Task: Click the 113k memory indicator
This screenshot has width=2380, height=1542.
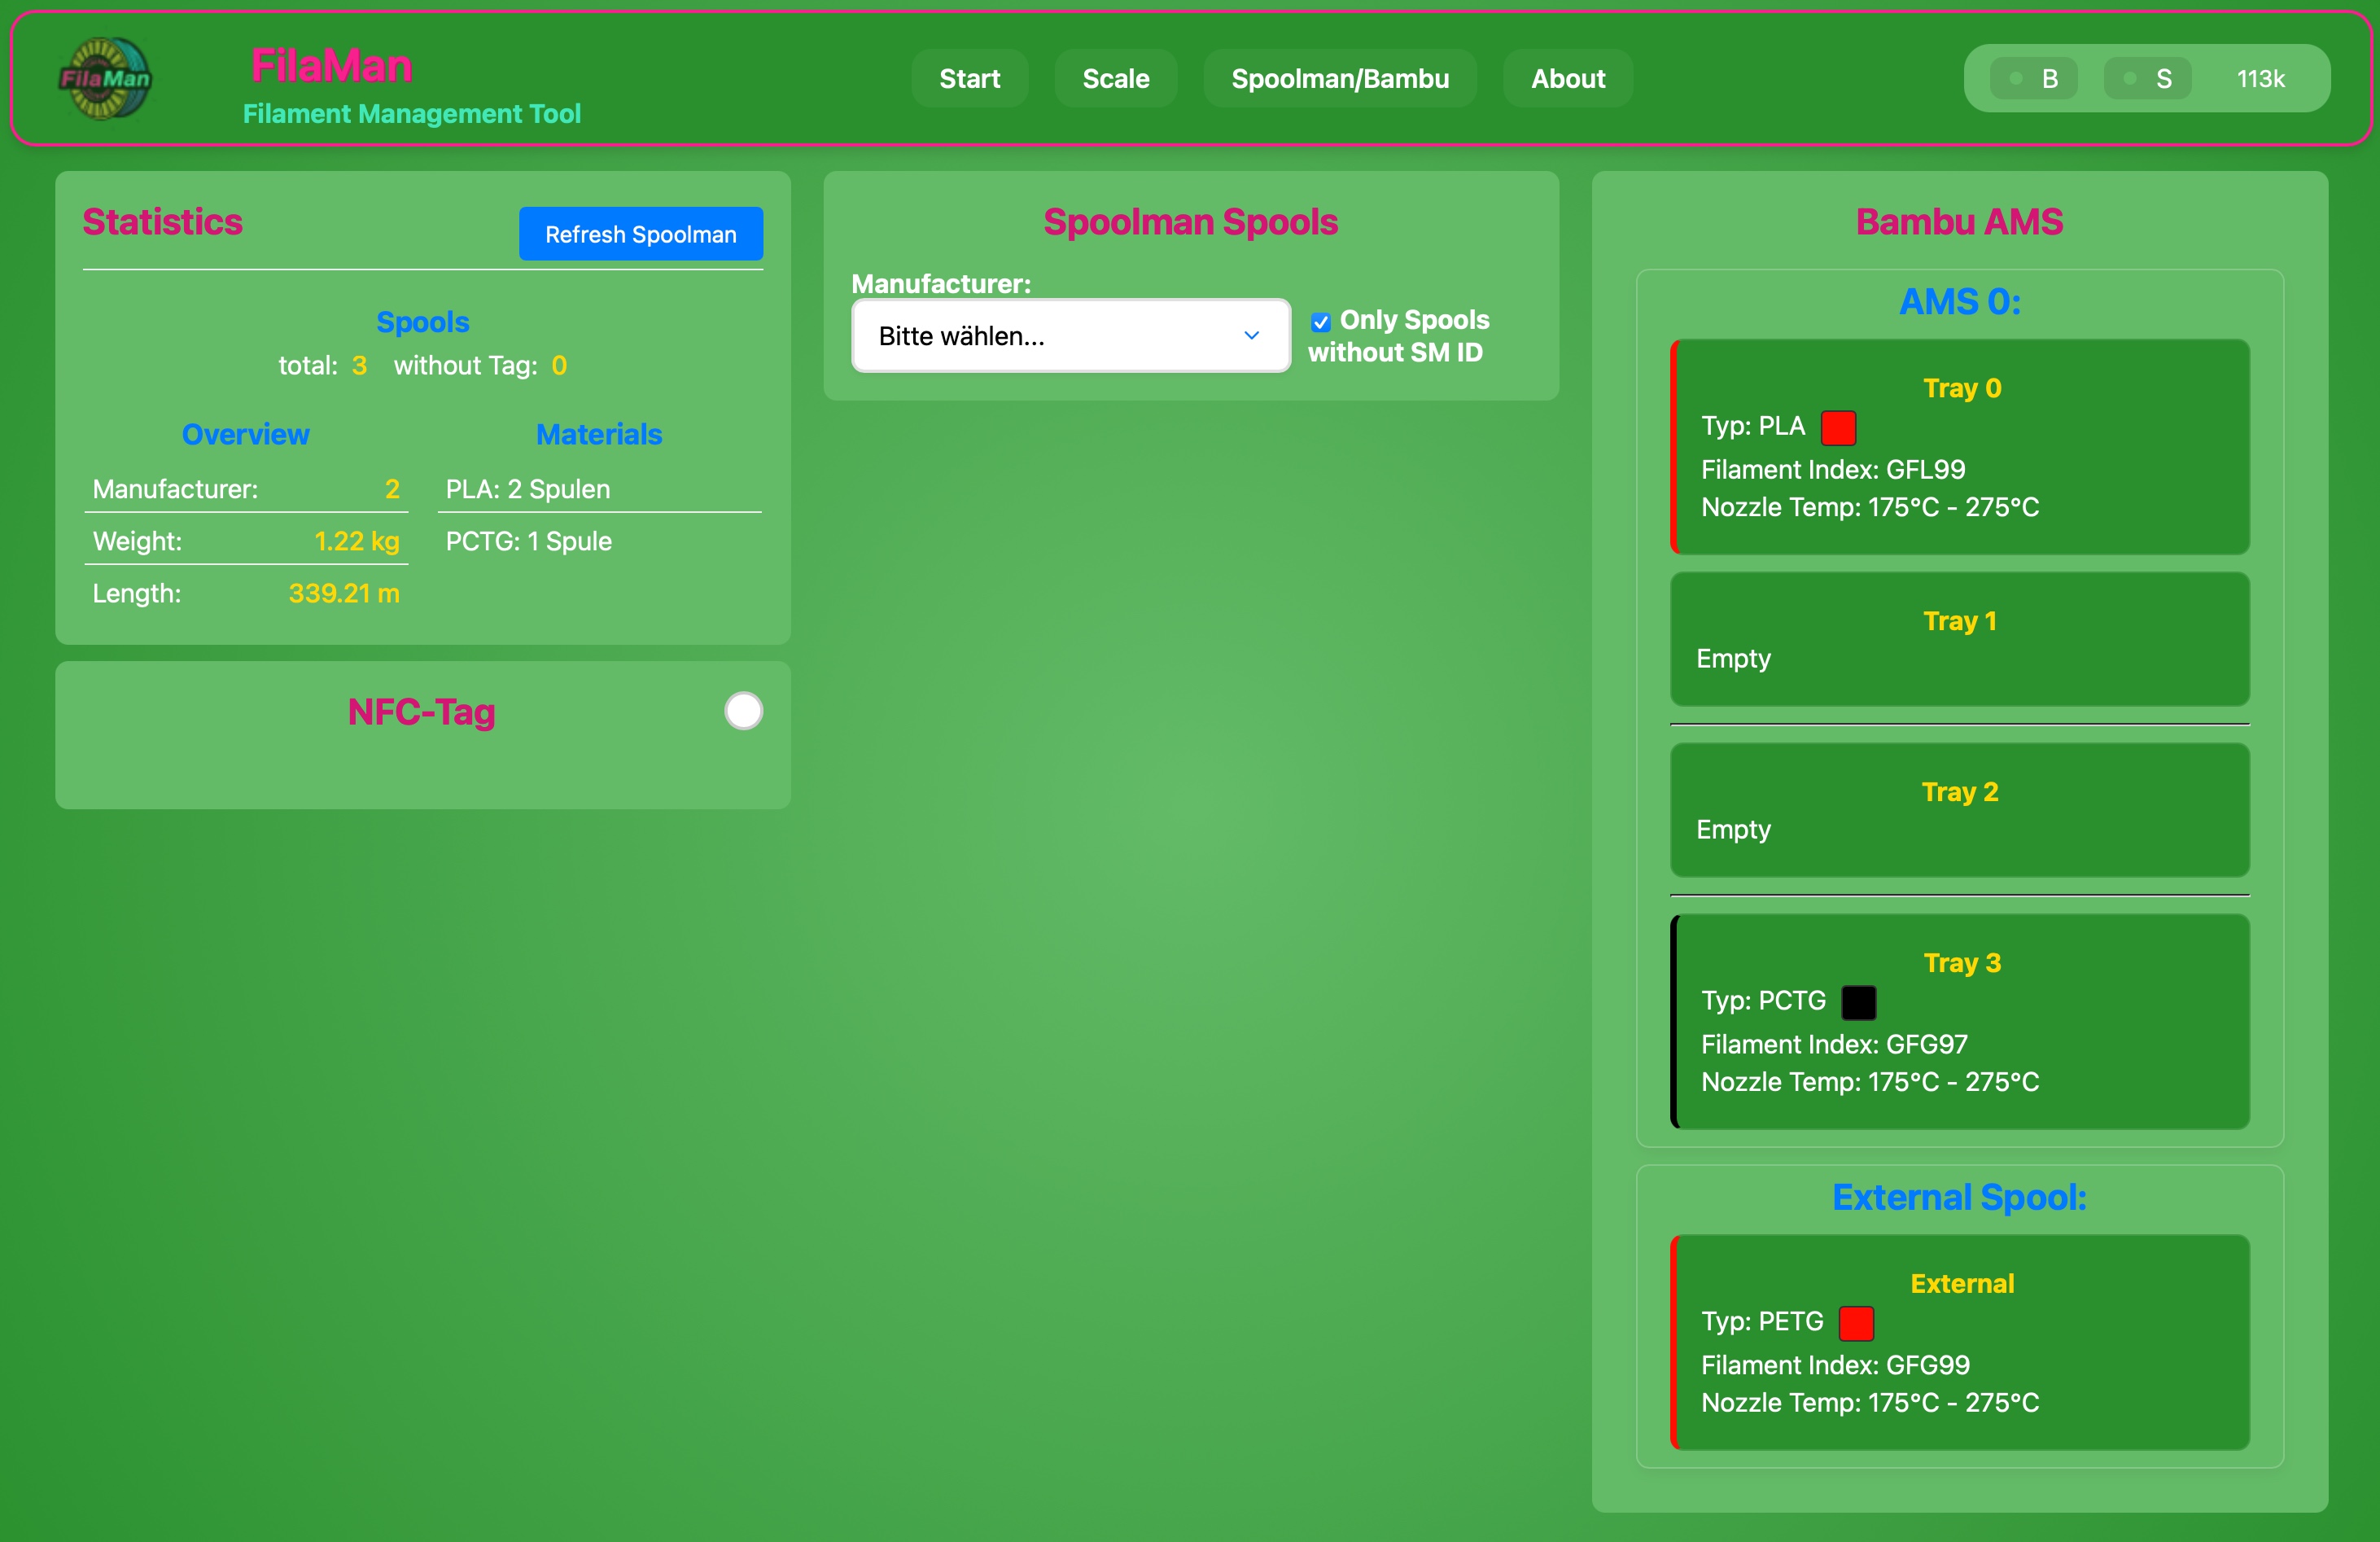Action: tap(2260, 78)
